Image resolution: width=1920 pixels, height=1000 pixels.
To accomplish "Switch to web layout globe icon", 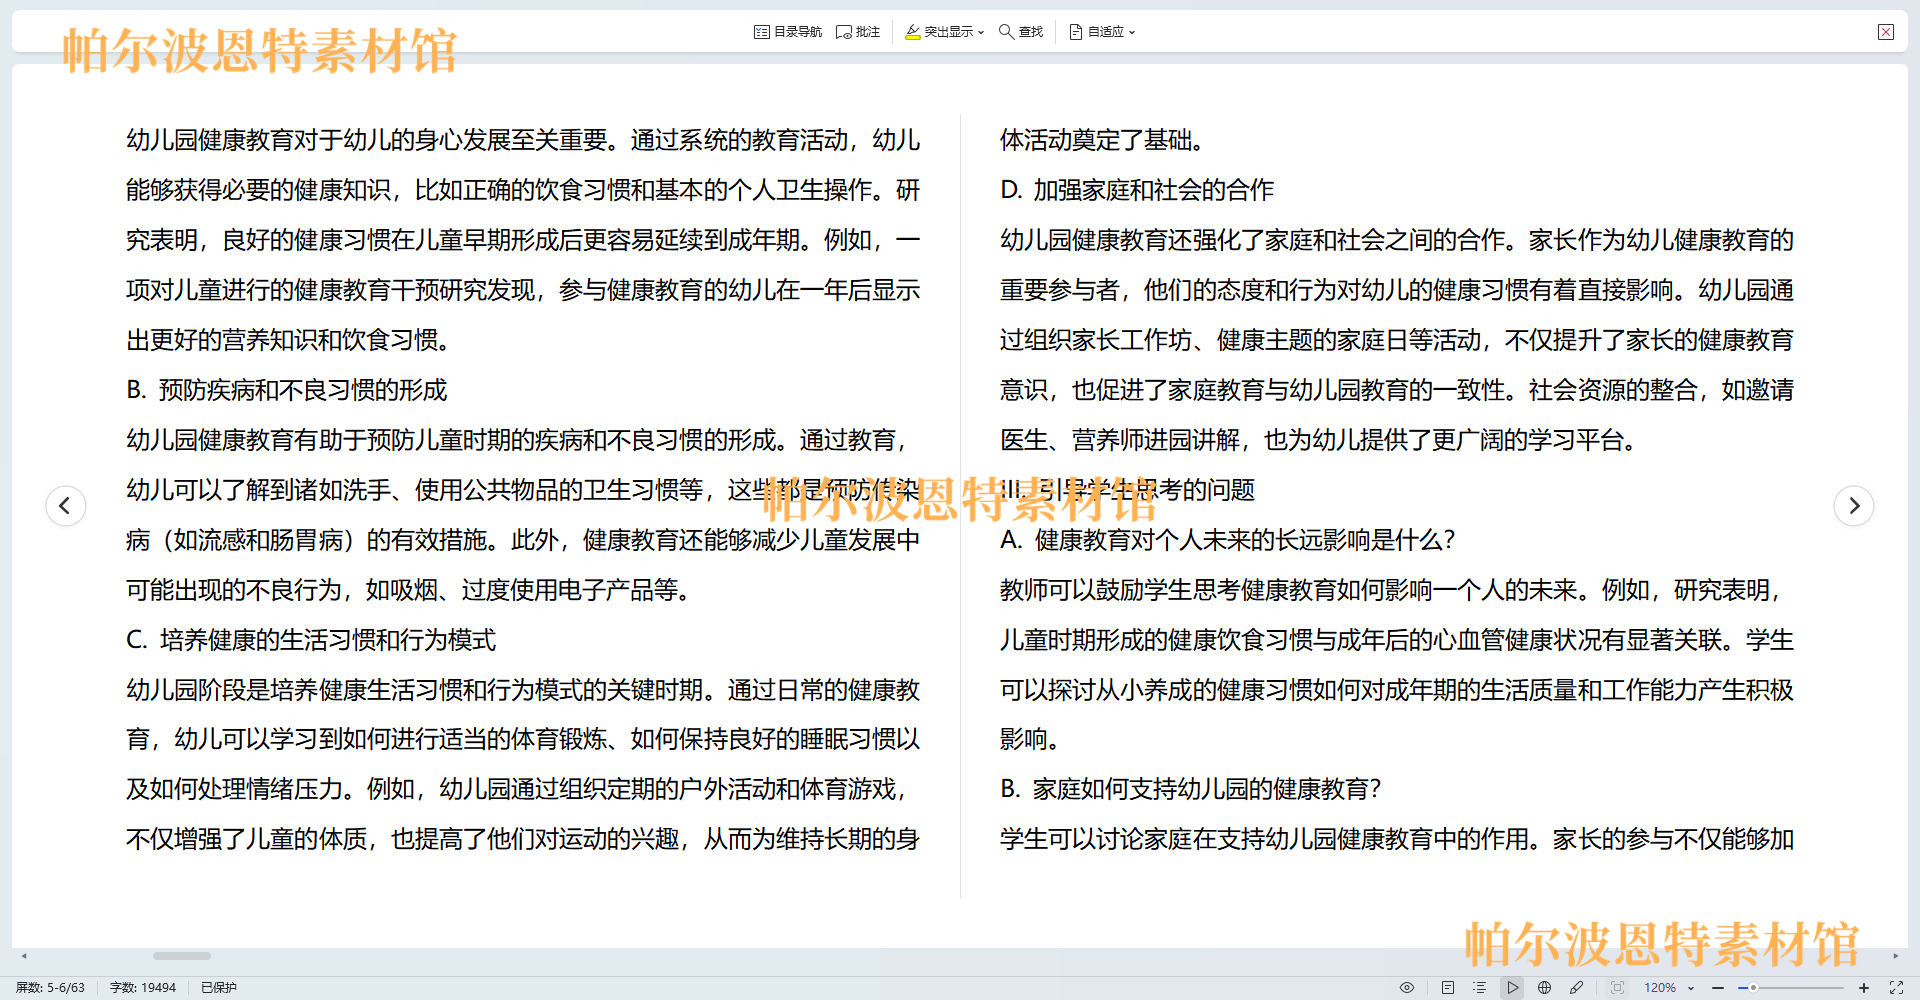I will pyautogui.click(x=1545, y=987).
